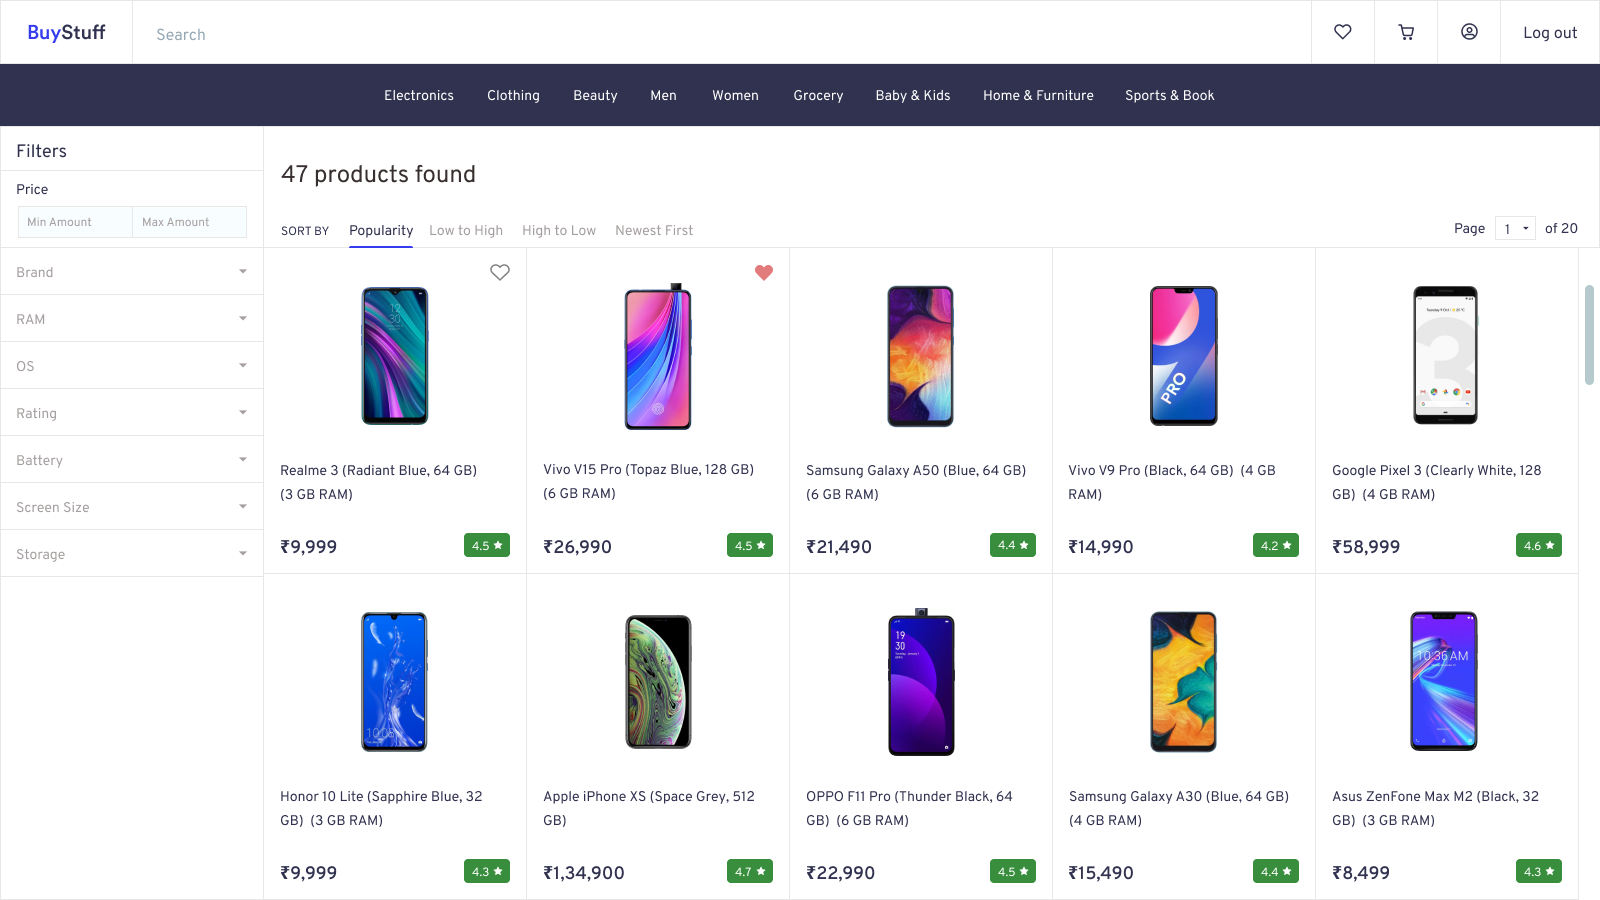
Task: Remove Vivo V15 Pro from wishlist
Action: point(764,272)
